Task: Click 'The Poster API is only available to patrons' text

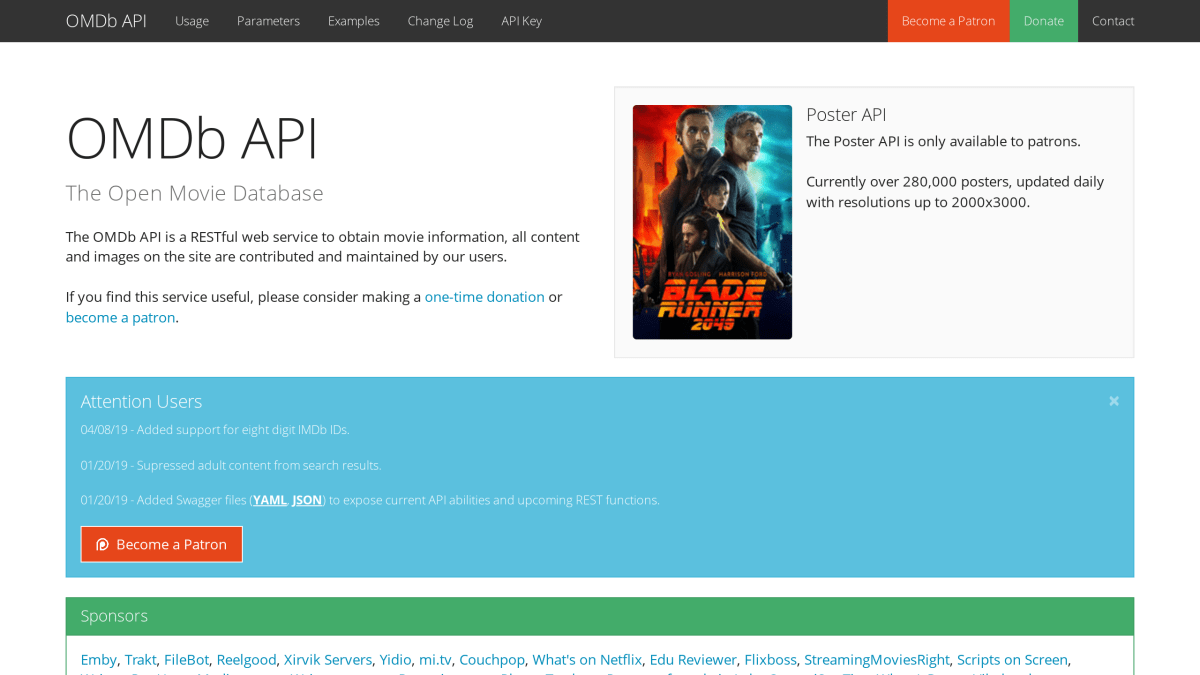Action: (943, 141)
